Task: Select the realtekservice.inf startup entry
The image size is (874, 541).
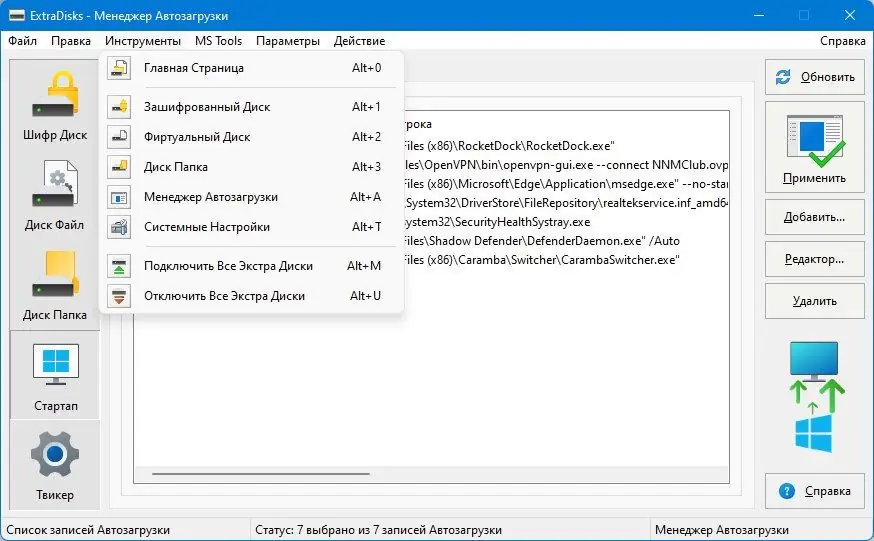Action: point(566,203)
